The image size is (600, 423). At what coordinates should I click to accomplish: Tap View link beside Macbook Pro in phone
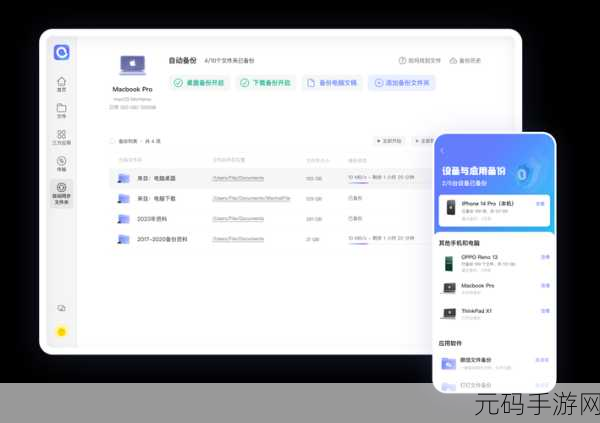click(x=545, y=286)
